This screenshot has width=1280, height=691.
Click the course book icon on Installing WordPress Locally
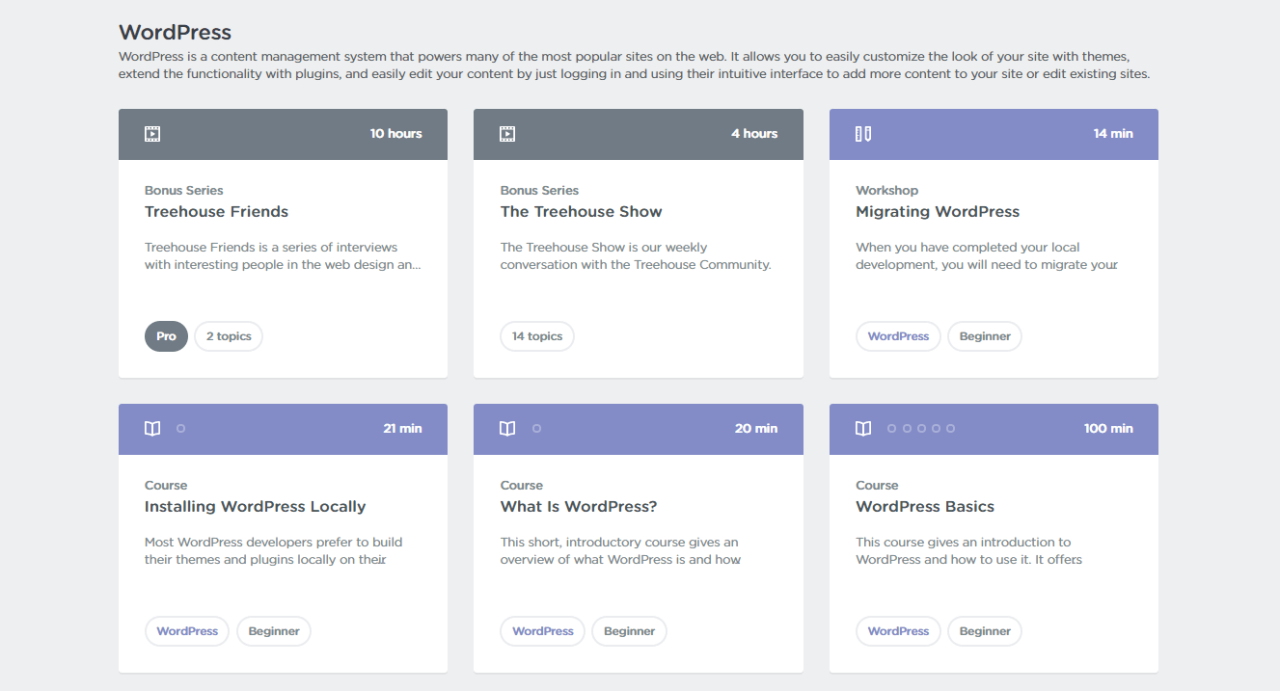(x=151, y=428)
